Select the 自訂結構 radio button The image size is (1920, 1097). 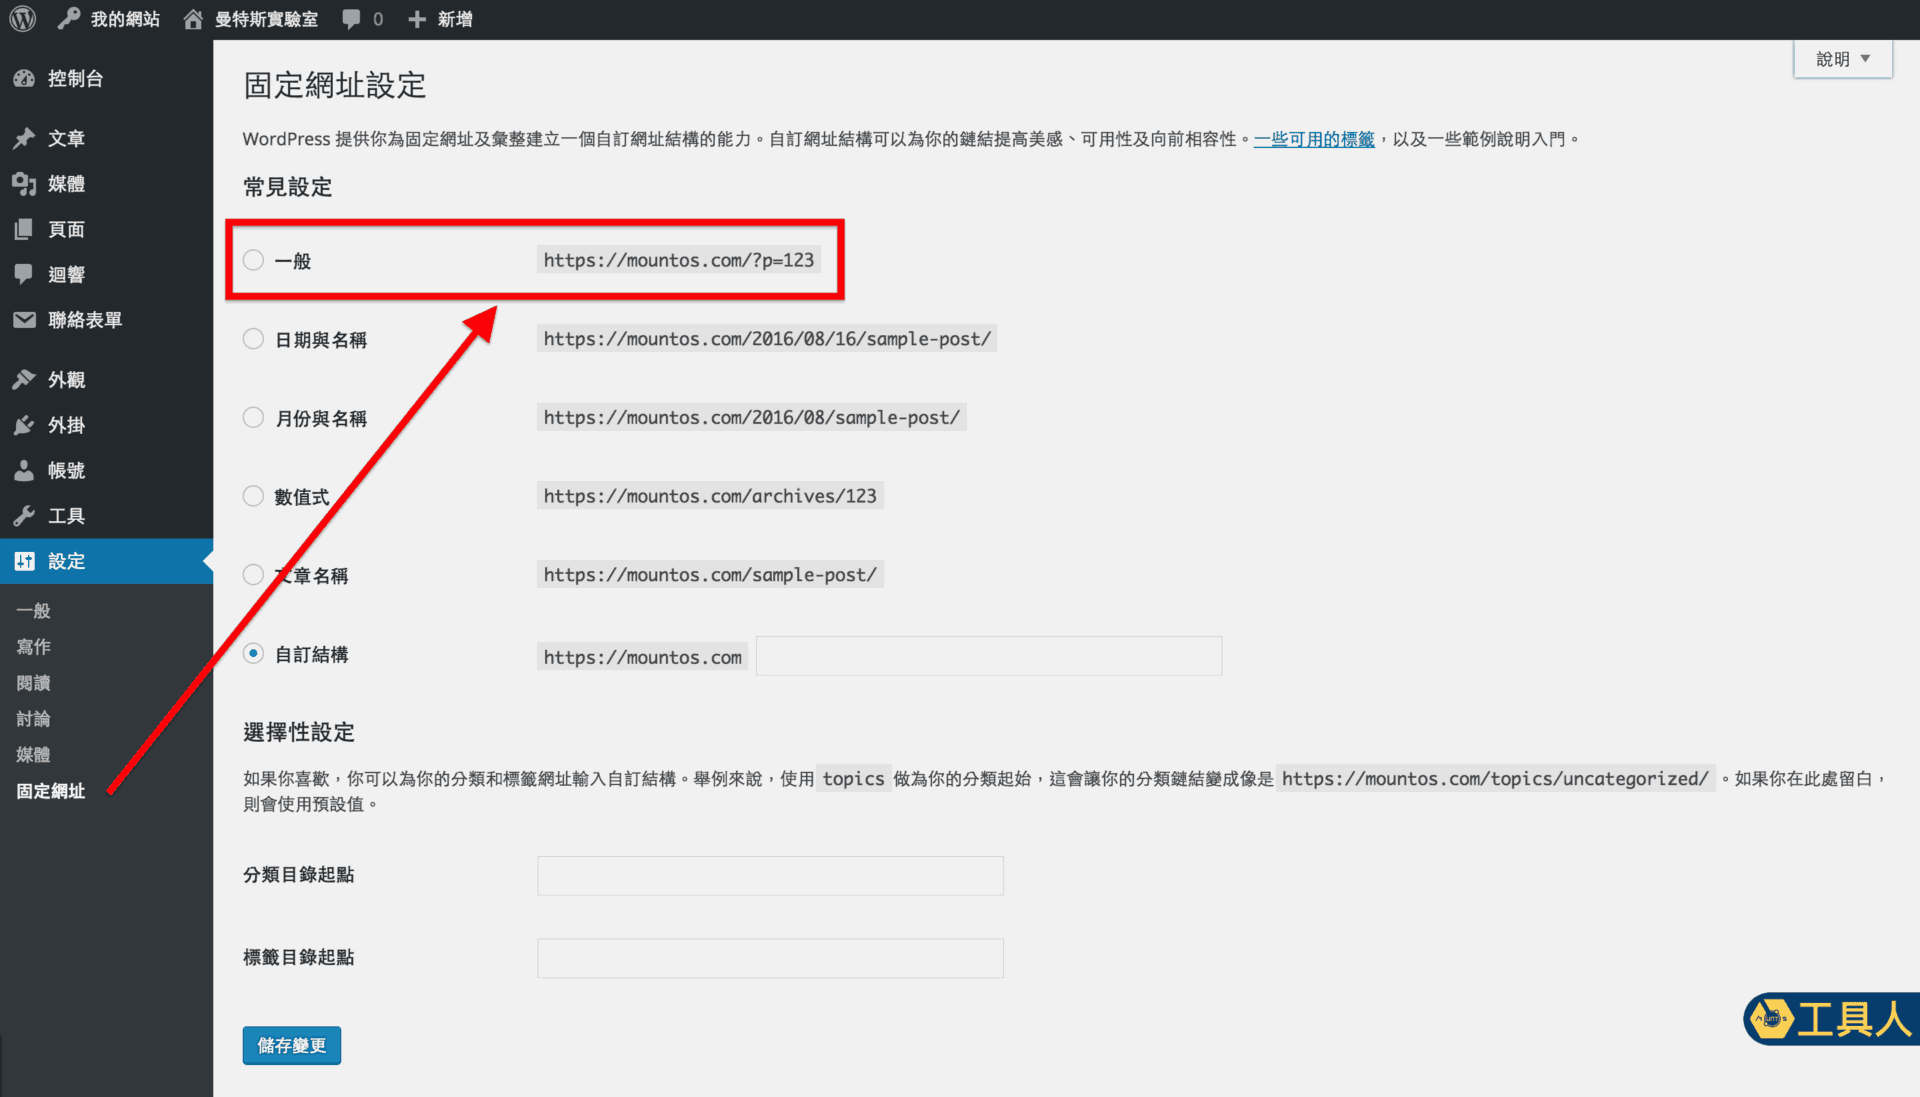[253, 654]
